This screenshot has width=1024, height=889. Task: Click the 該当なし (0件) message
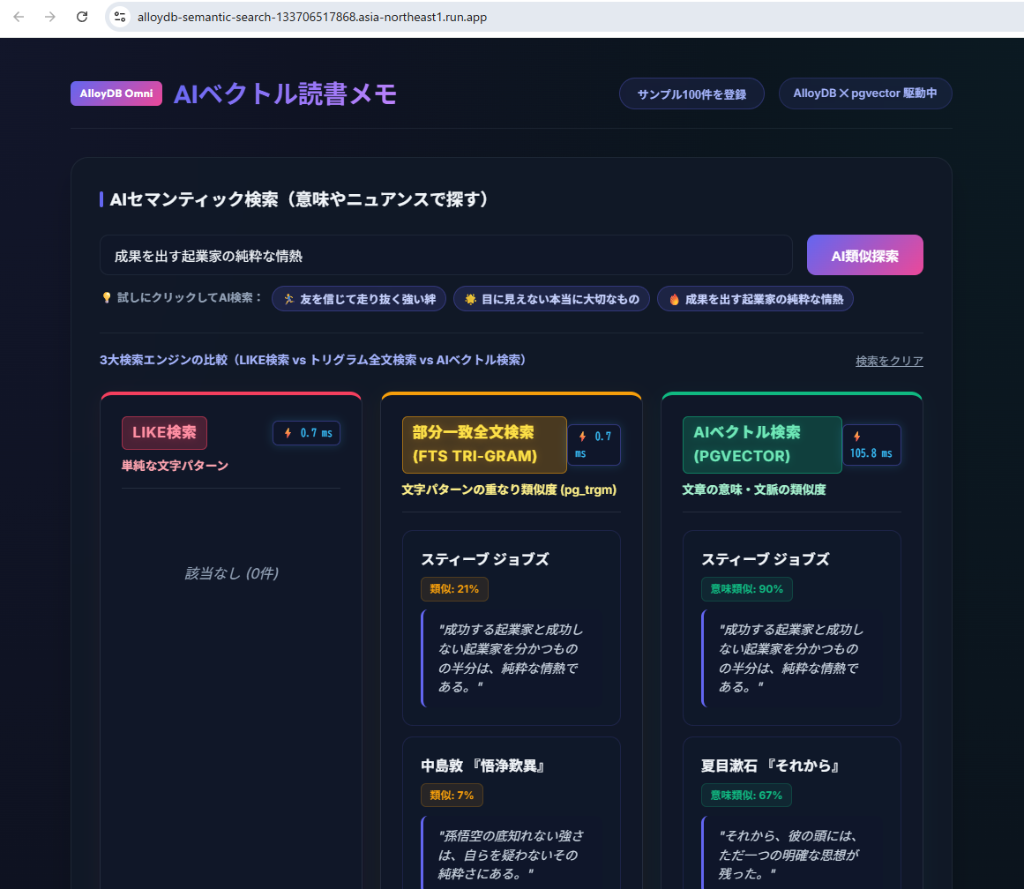(231, 574)
